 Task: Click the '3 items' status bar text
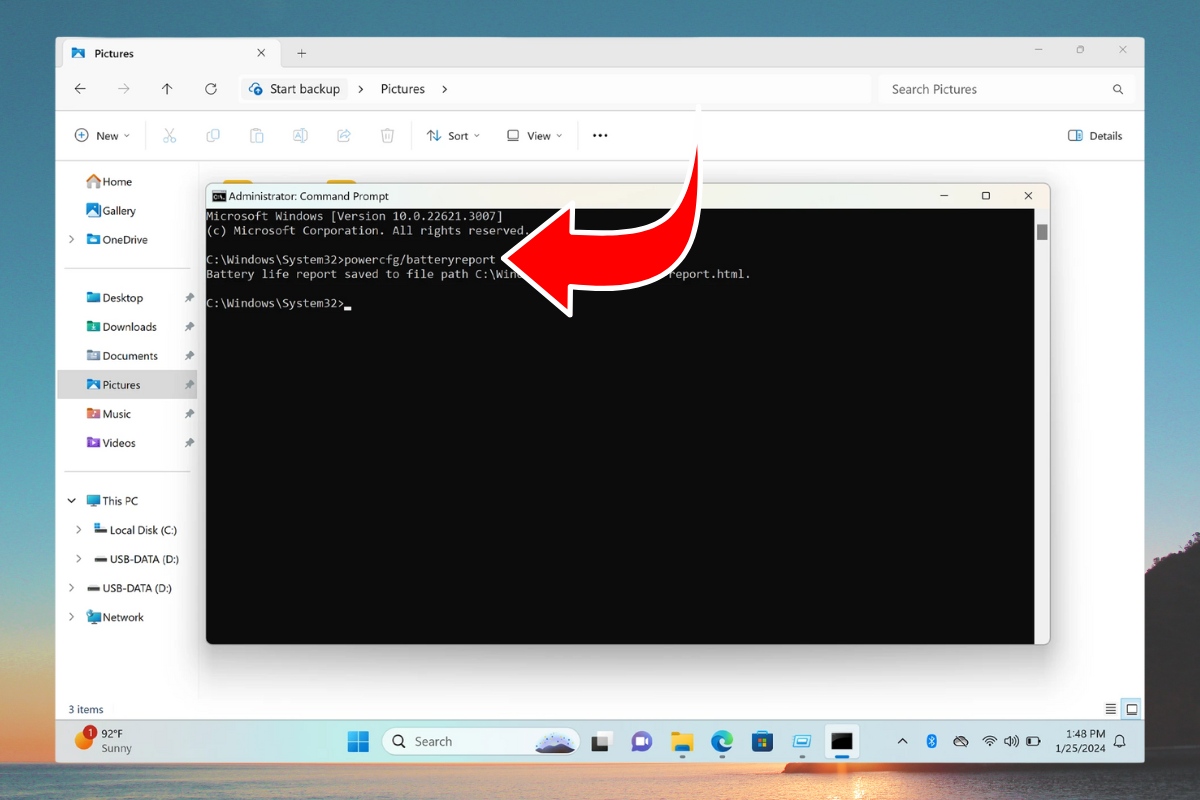pos(86,709)
